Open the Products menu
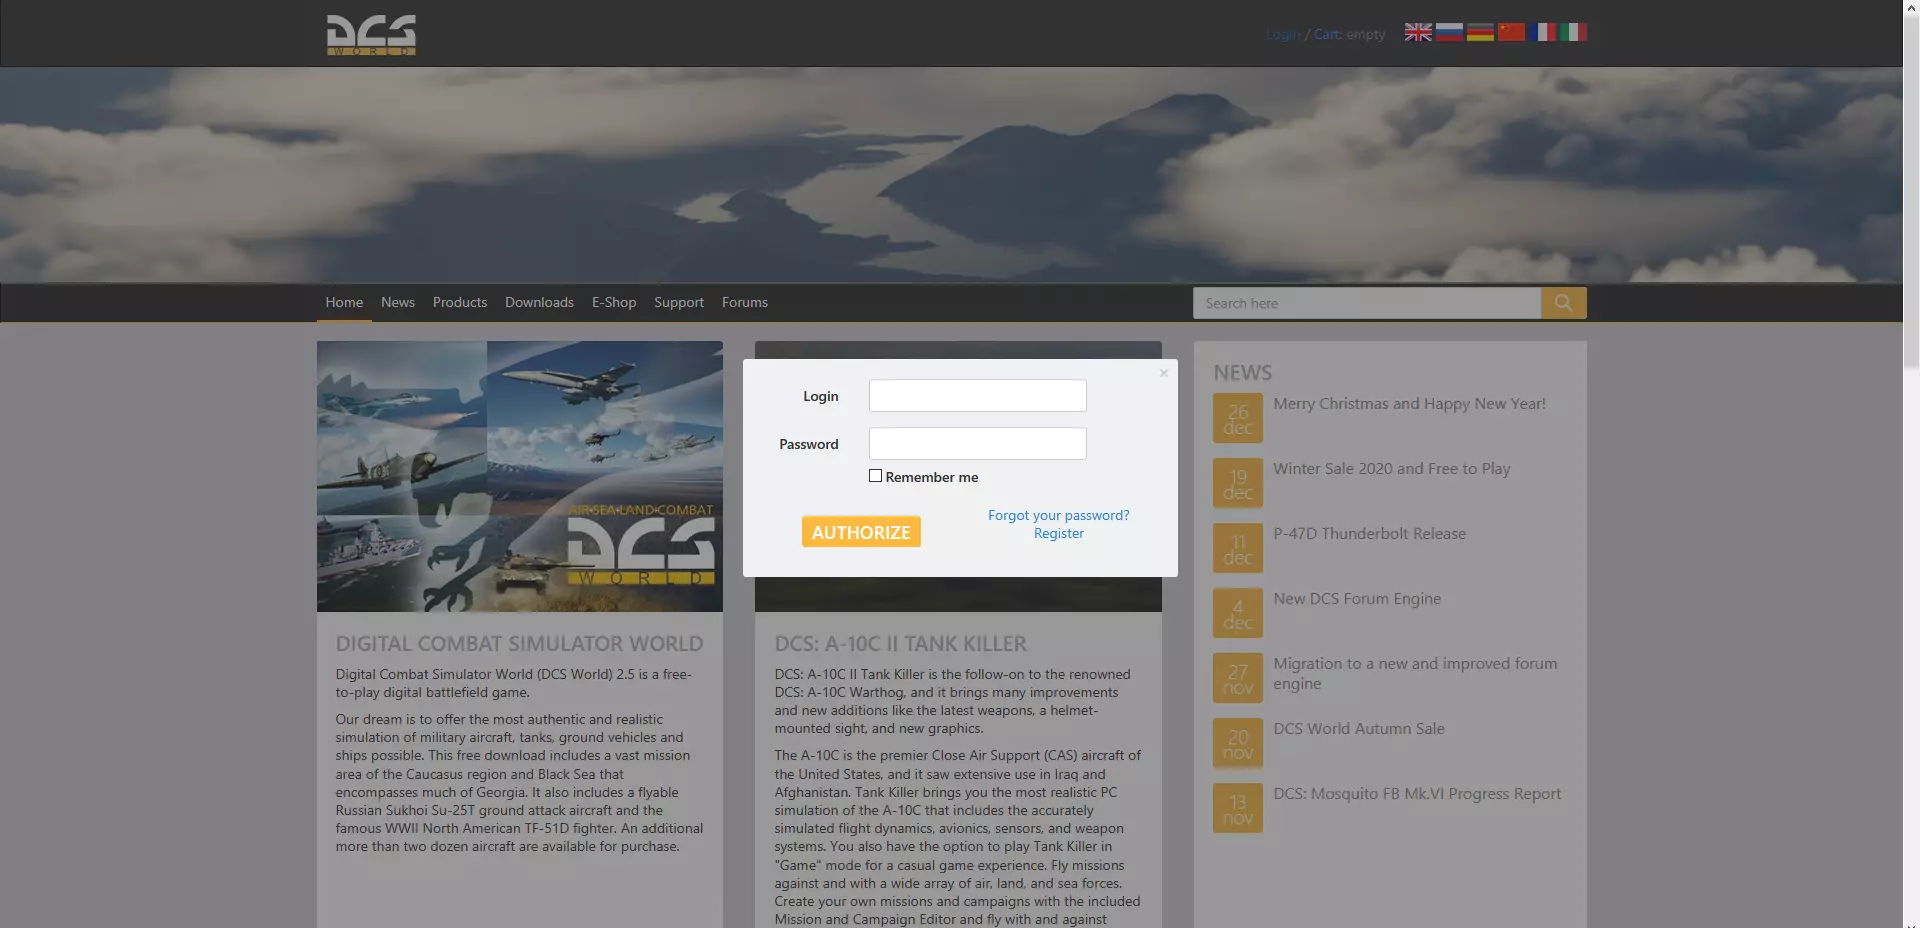This screenshot has width=1920, height=928. tap(460, 302)
